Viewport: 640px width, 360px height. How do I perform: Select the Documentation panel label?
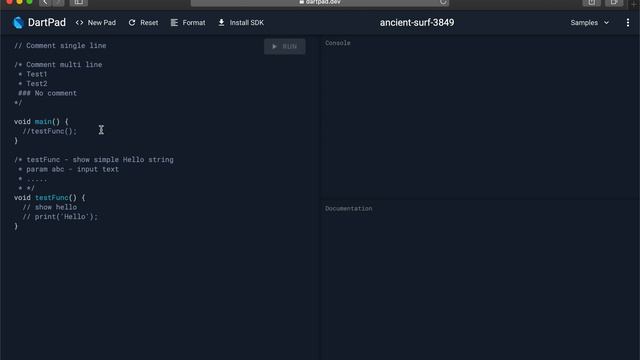click(349, 209)
